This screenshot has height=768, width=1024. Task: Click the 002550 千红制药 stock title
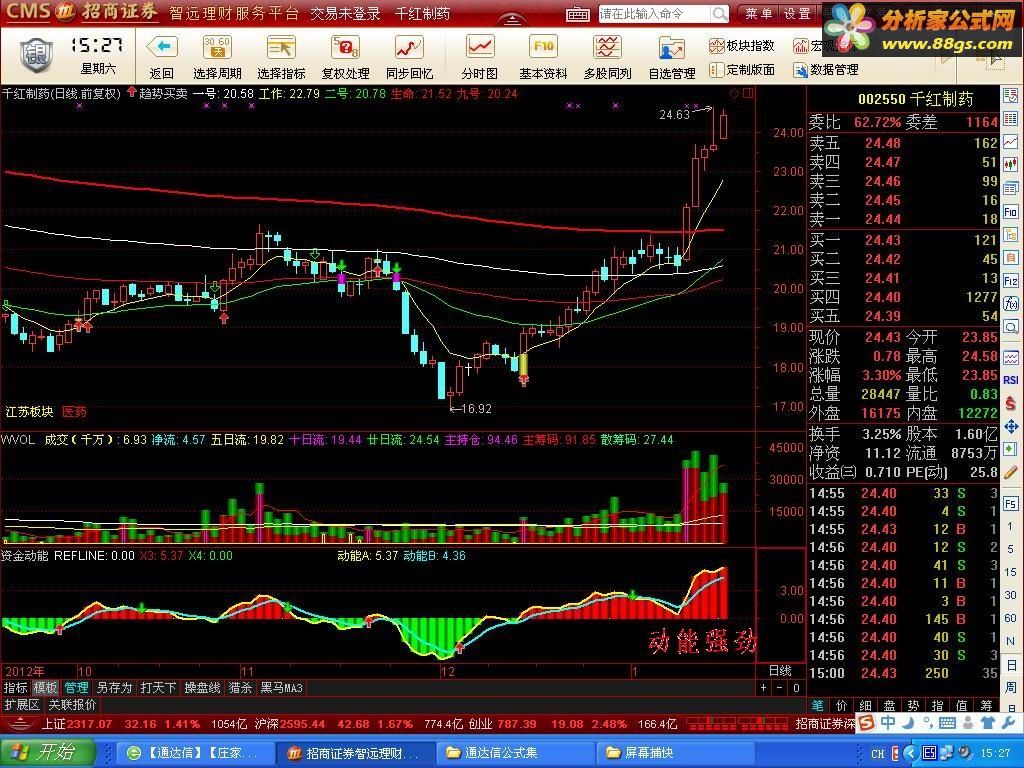(916, 99)
